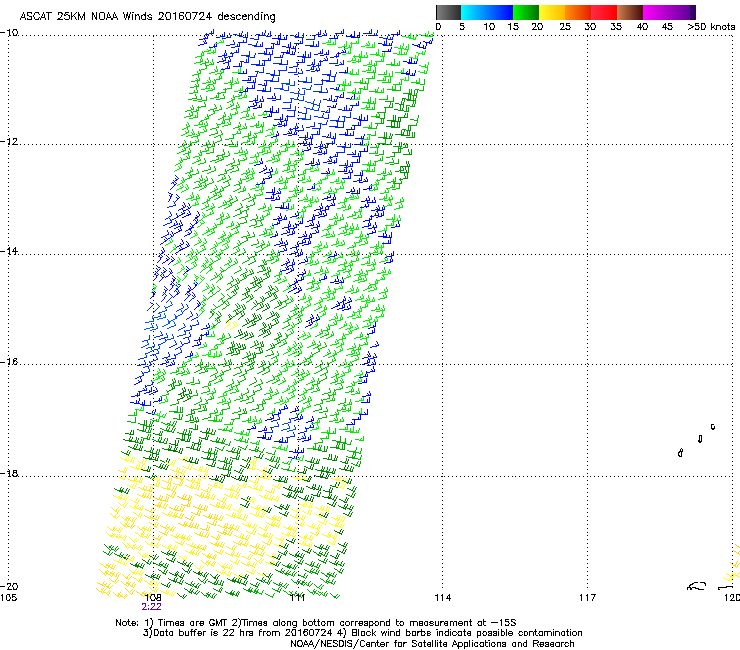Click the brown 35-40 knots color swatch

click(630, 12)
